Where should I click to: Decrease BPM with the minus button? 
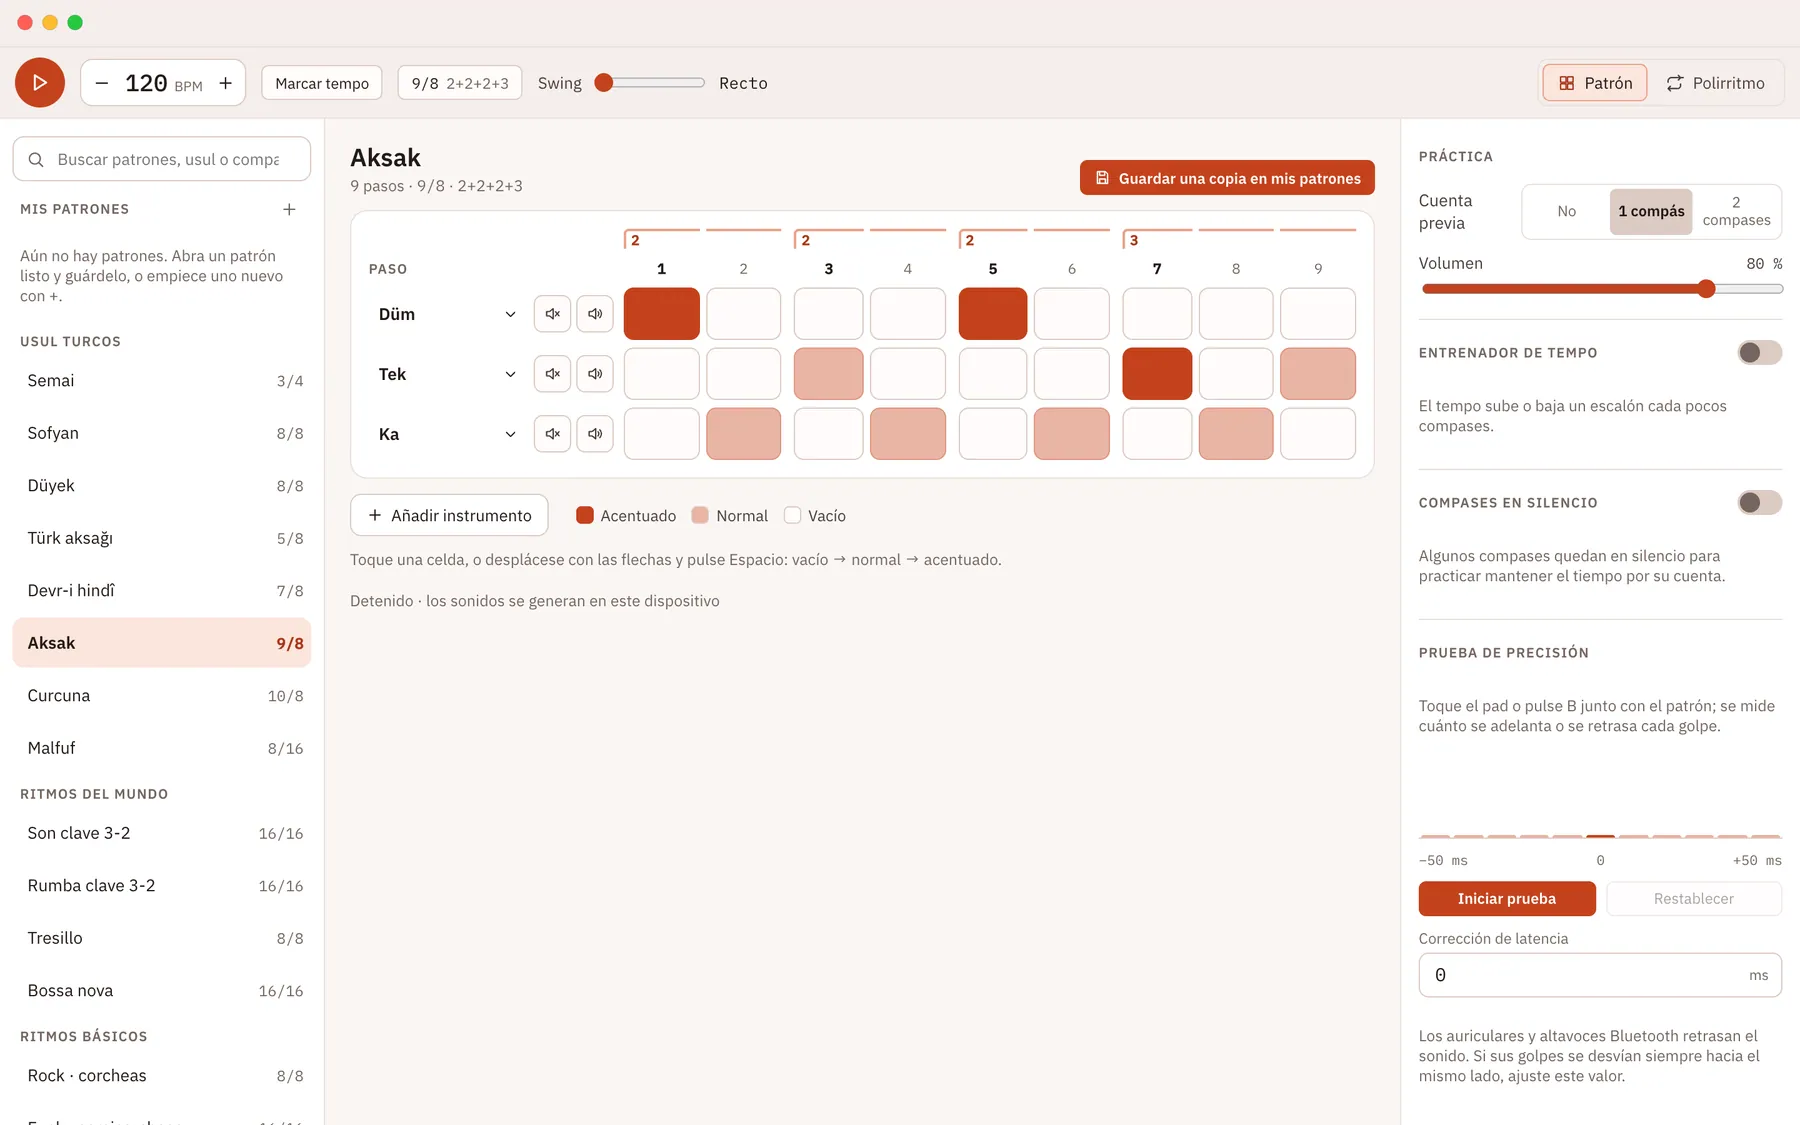102,83
